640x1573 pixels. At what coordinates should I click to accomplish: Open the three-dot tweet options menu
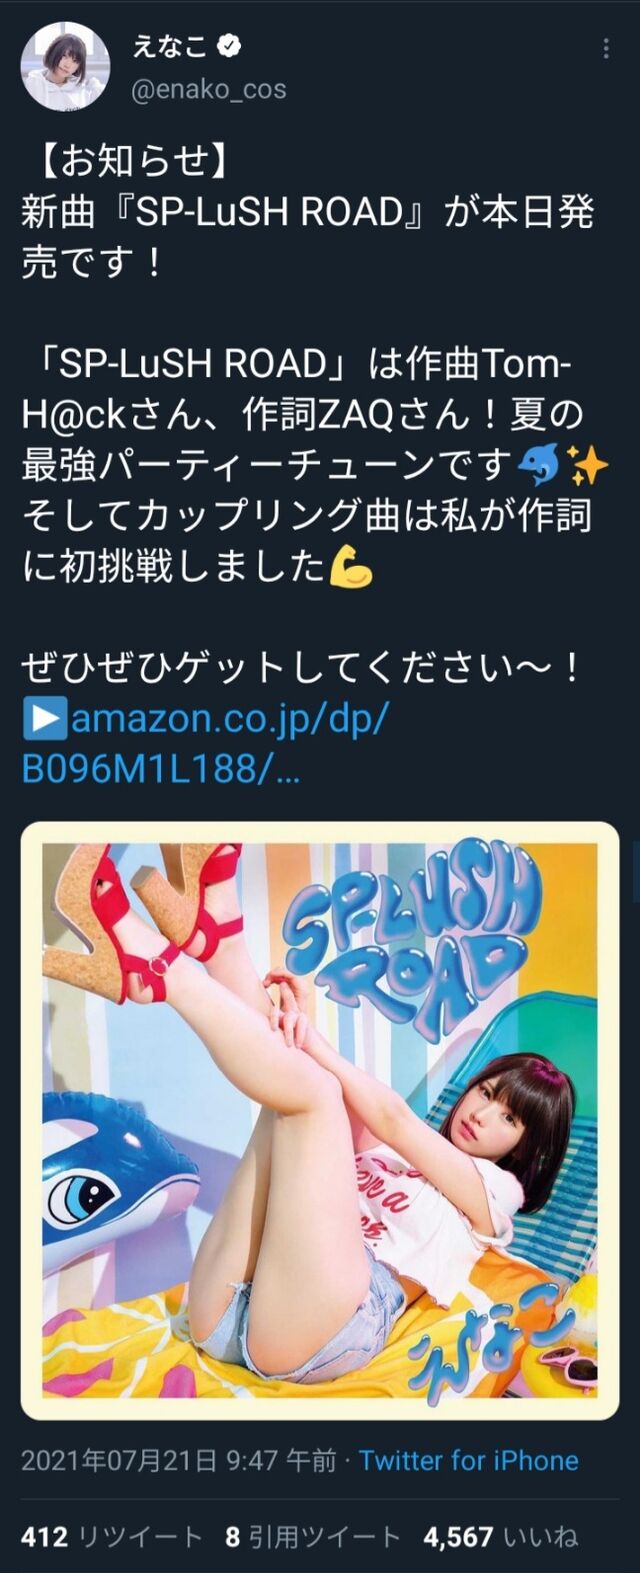606,49
